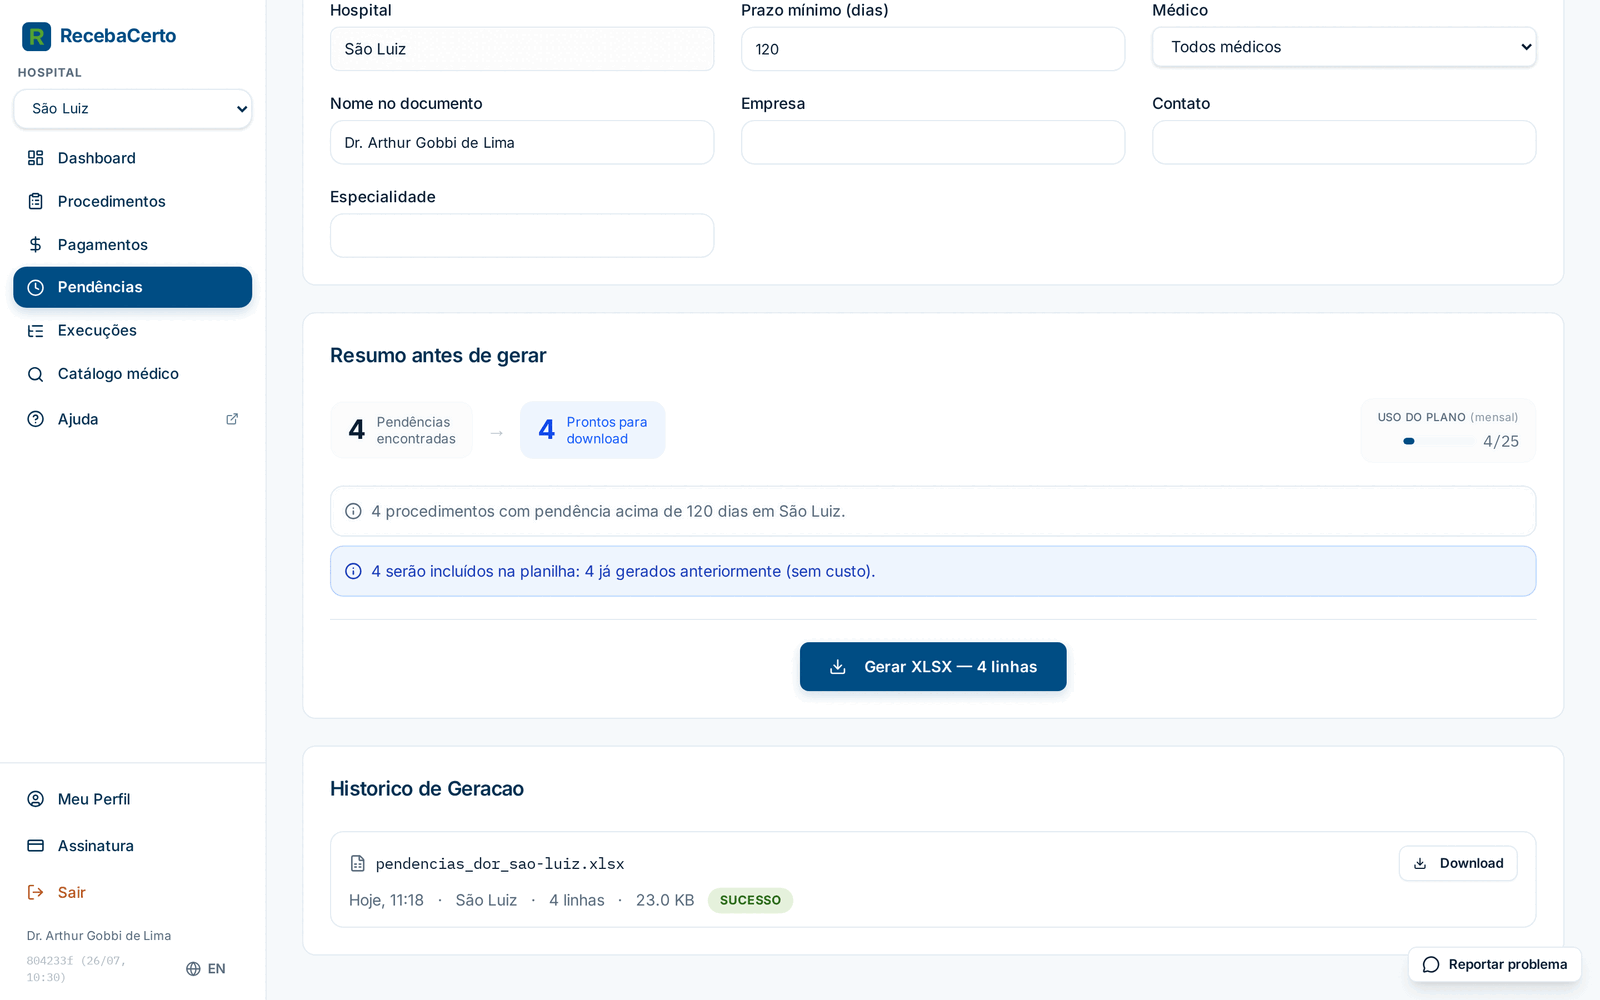Click '4 Prontos para download' card
Viewport: 1600px width, 1000px height.
coord(593,430)
